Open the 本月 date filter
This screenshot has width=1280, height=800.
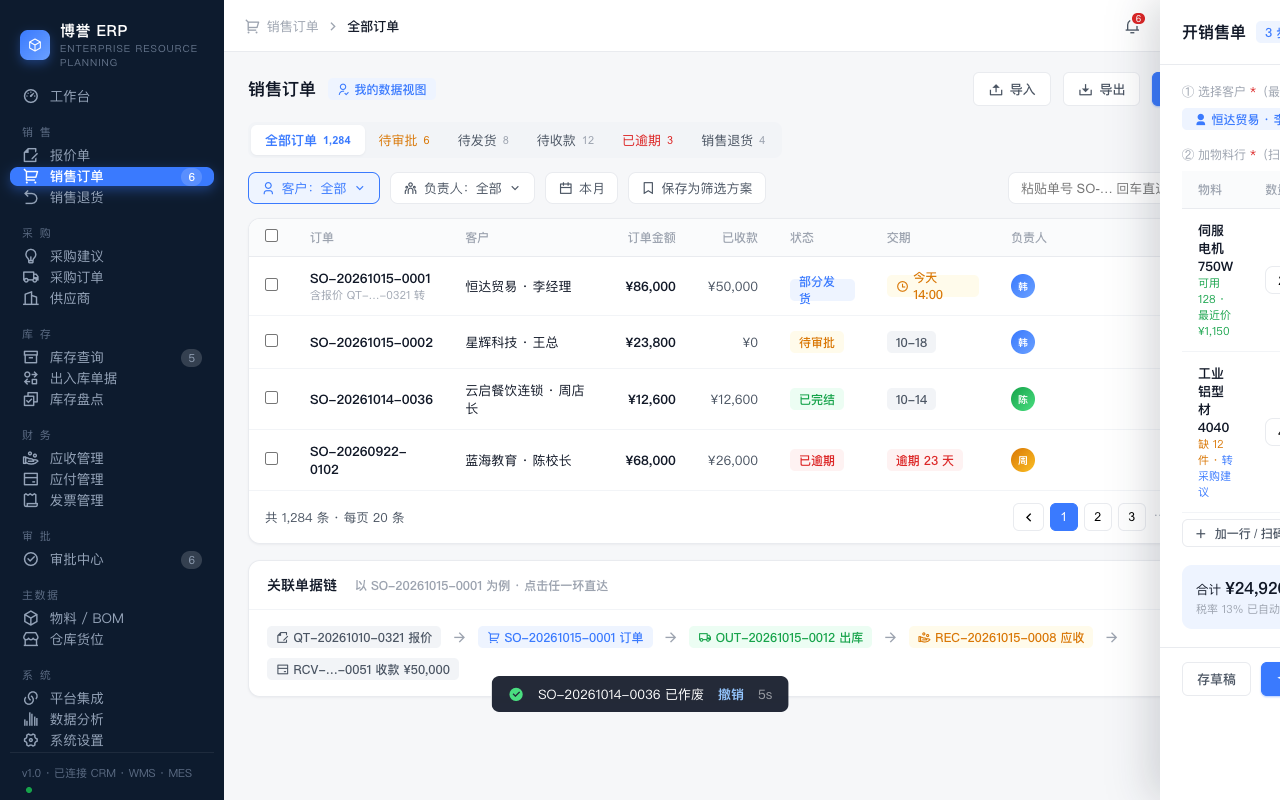pyautogui.click(x=581, y=188)
